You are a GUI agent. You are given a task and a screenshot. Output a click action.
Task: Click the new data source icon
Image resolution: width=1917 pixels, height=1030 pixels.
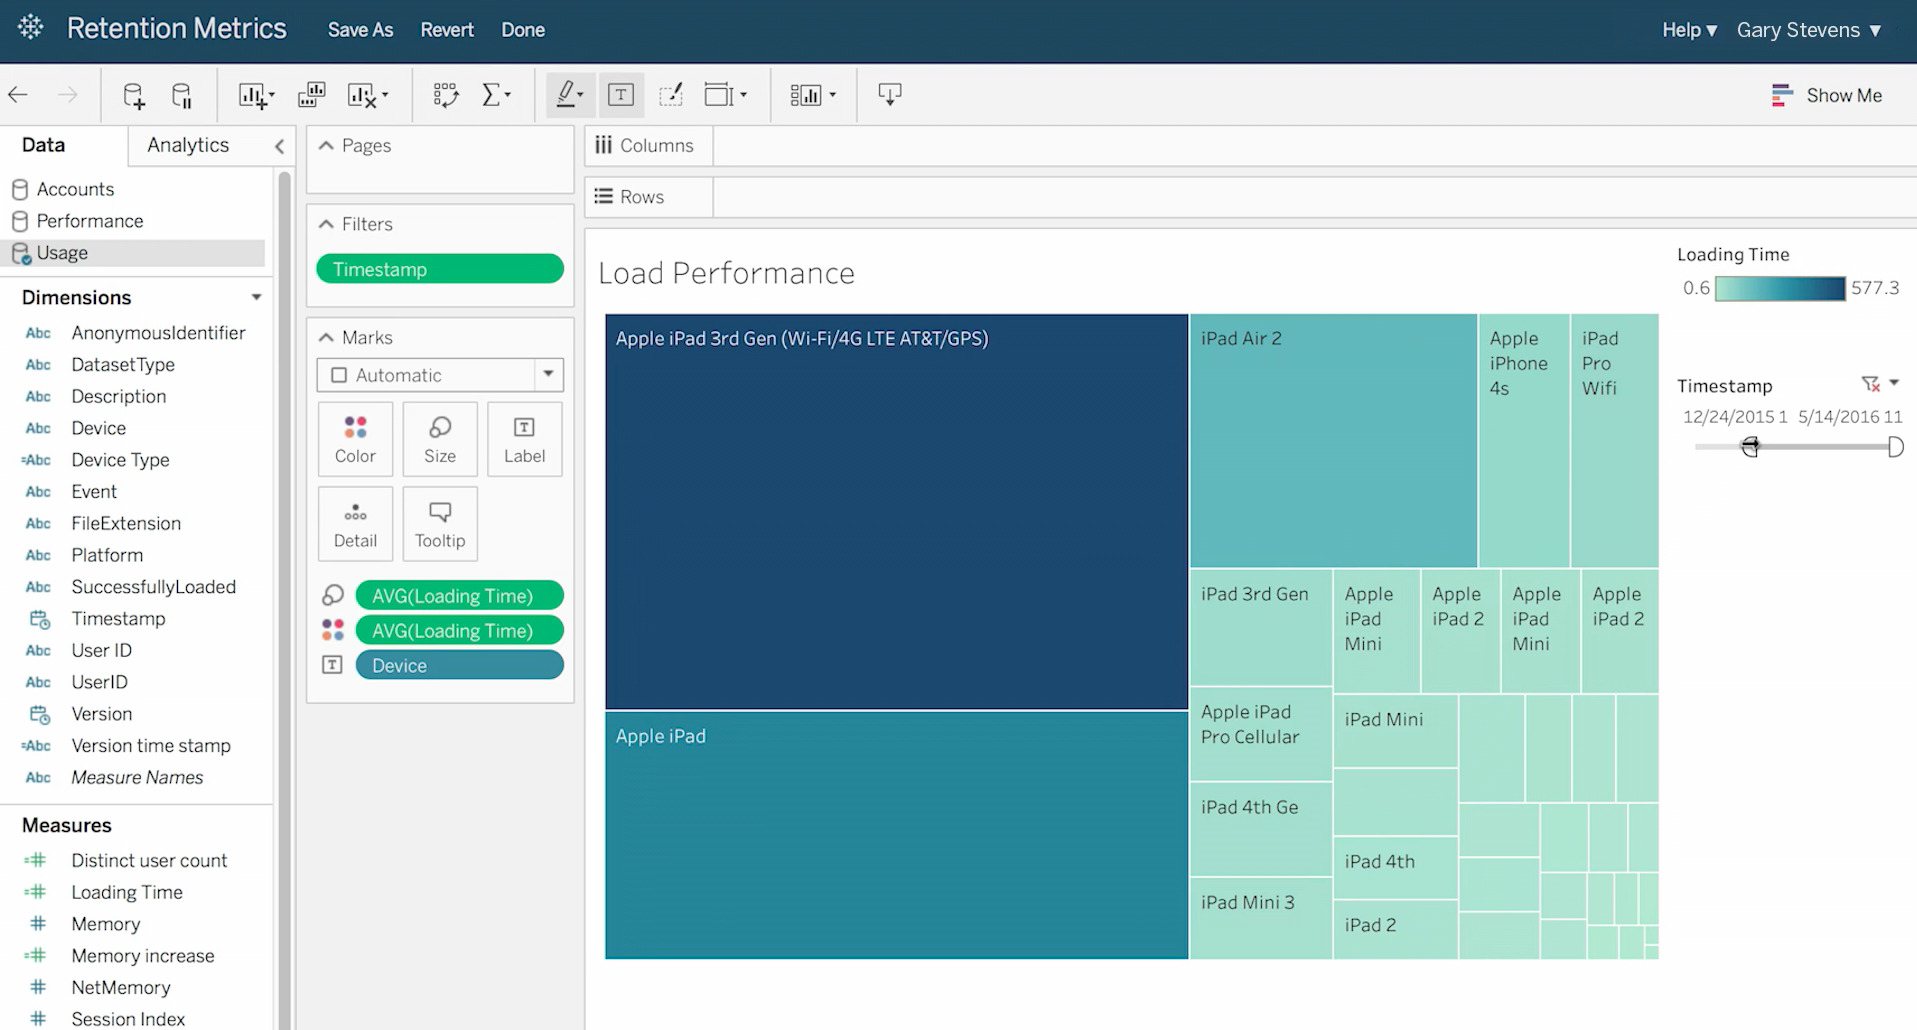point(133,95)
